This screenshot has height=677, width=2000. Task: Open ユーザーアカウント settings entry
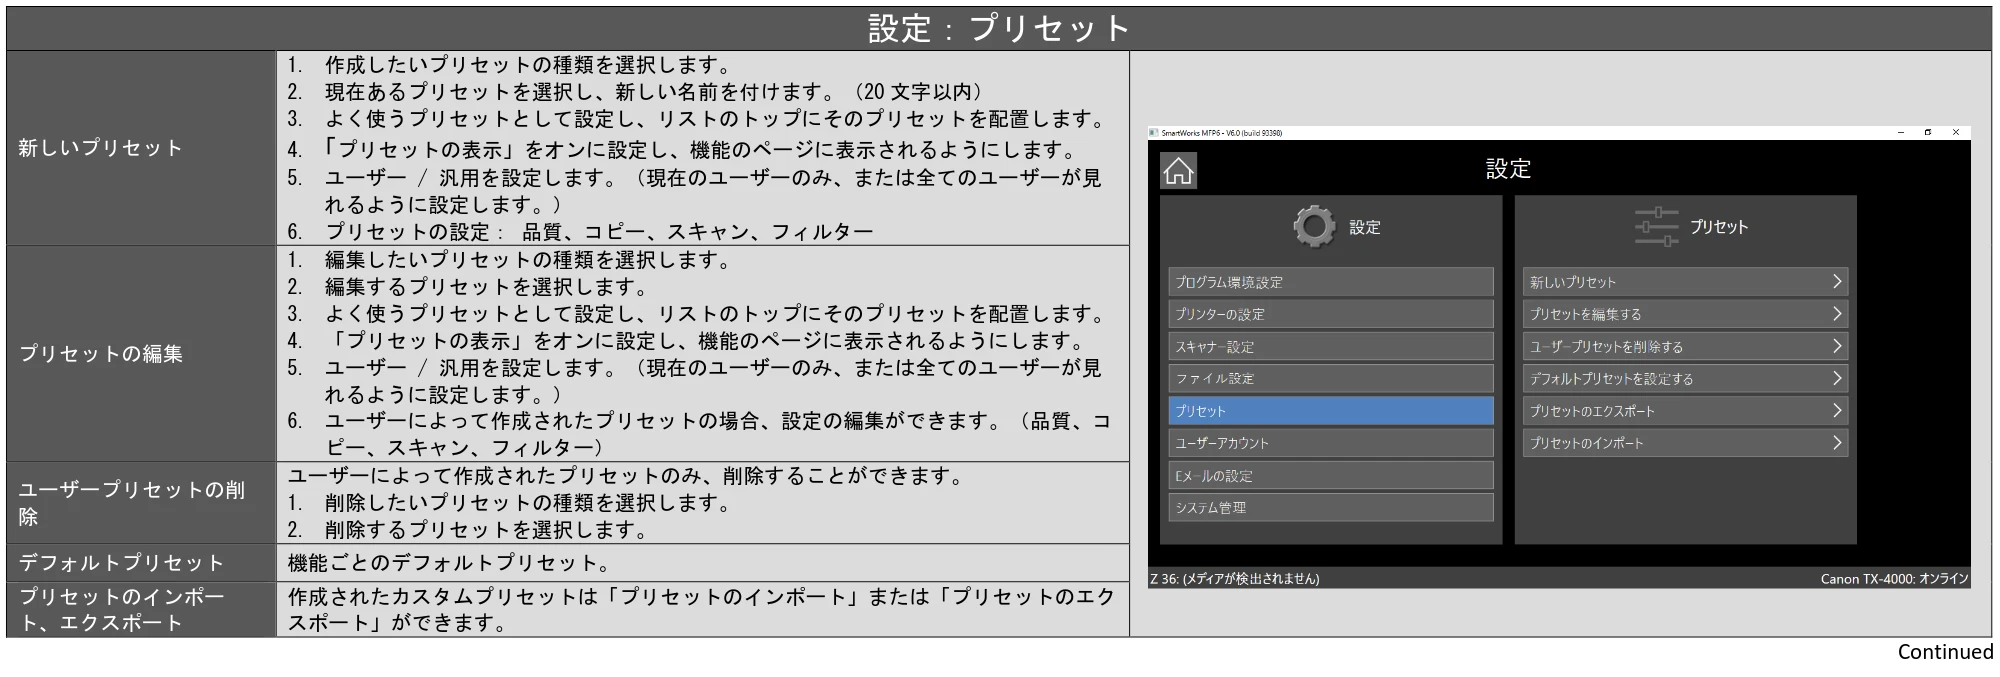(x=1330, y=443)
